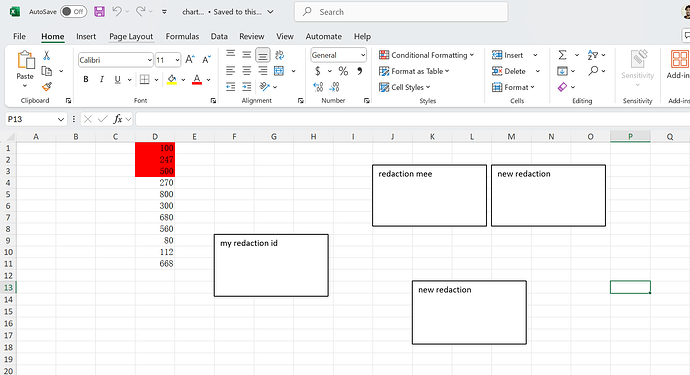The width and height of the screenshot is (690, 375).
Task: Align text right
Action: coord(263,70)
